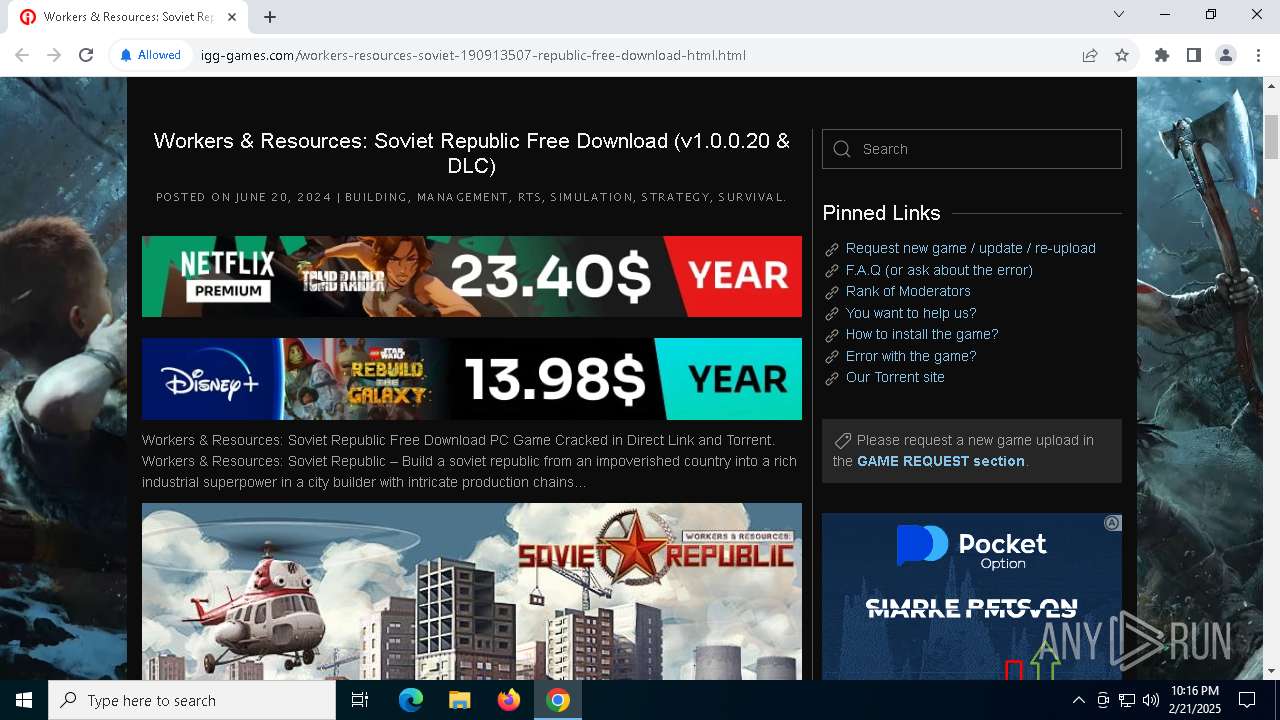Open the Windows Start menu
The image size is (1280, 720).
(24, 700)
